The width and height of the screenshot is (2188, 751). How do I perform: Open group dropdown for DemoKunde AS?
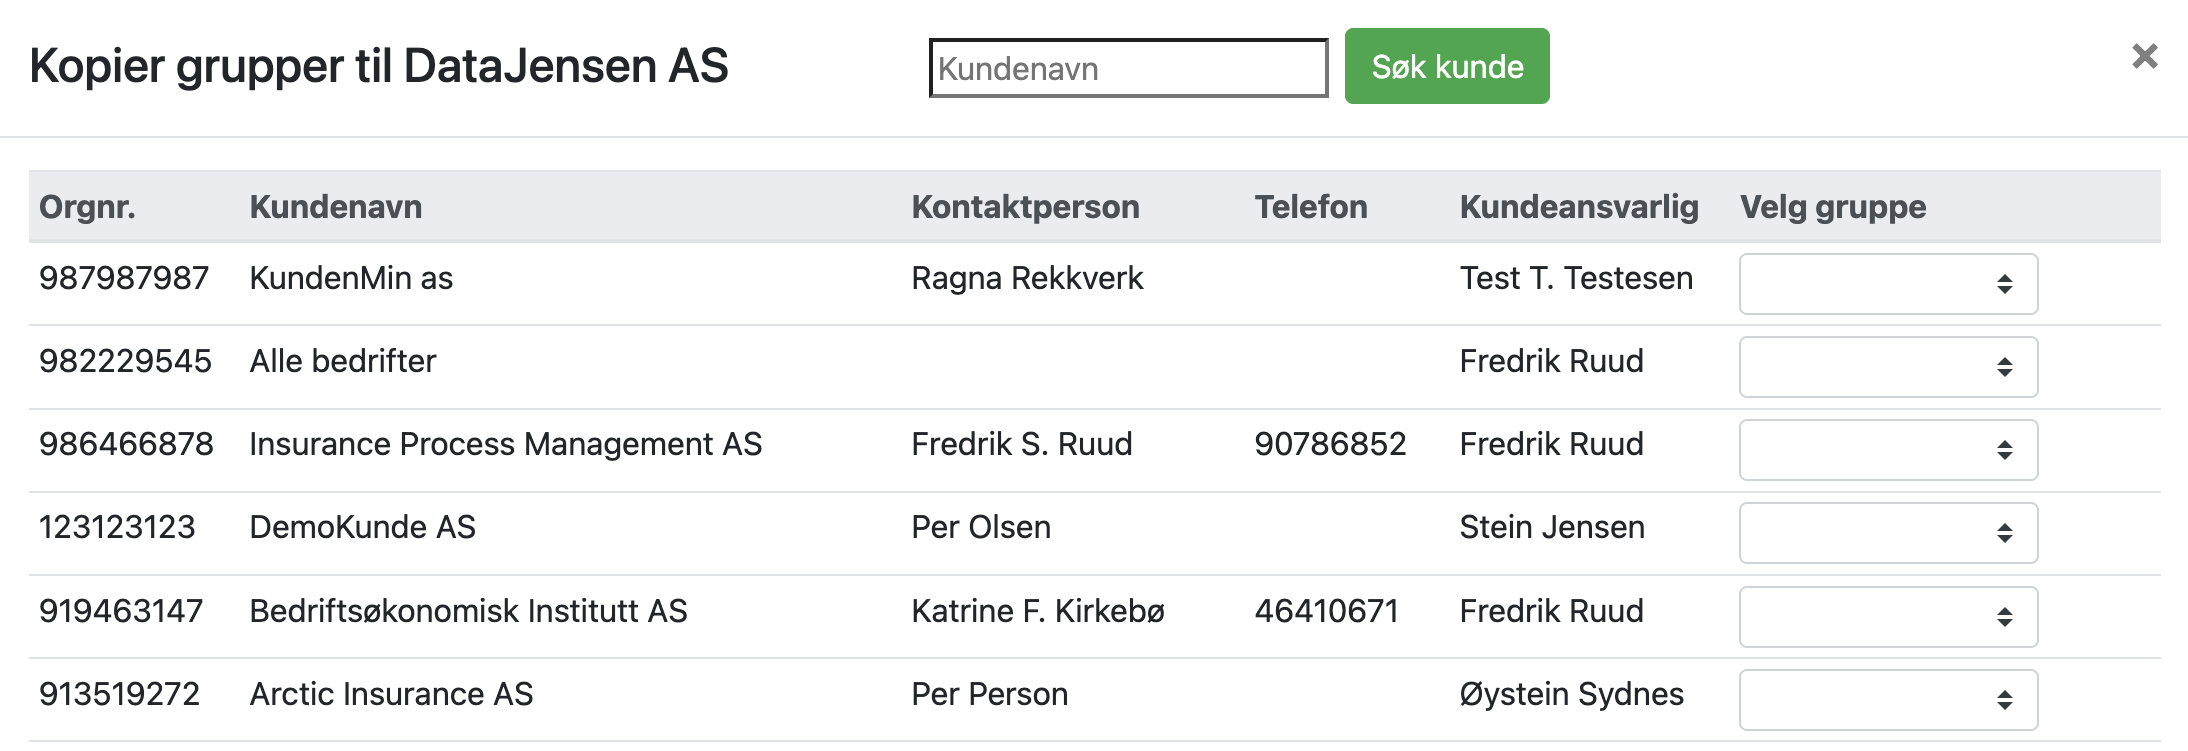[1887, 533]
